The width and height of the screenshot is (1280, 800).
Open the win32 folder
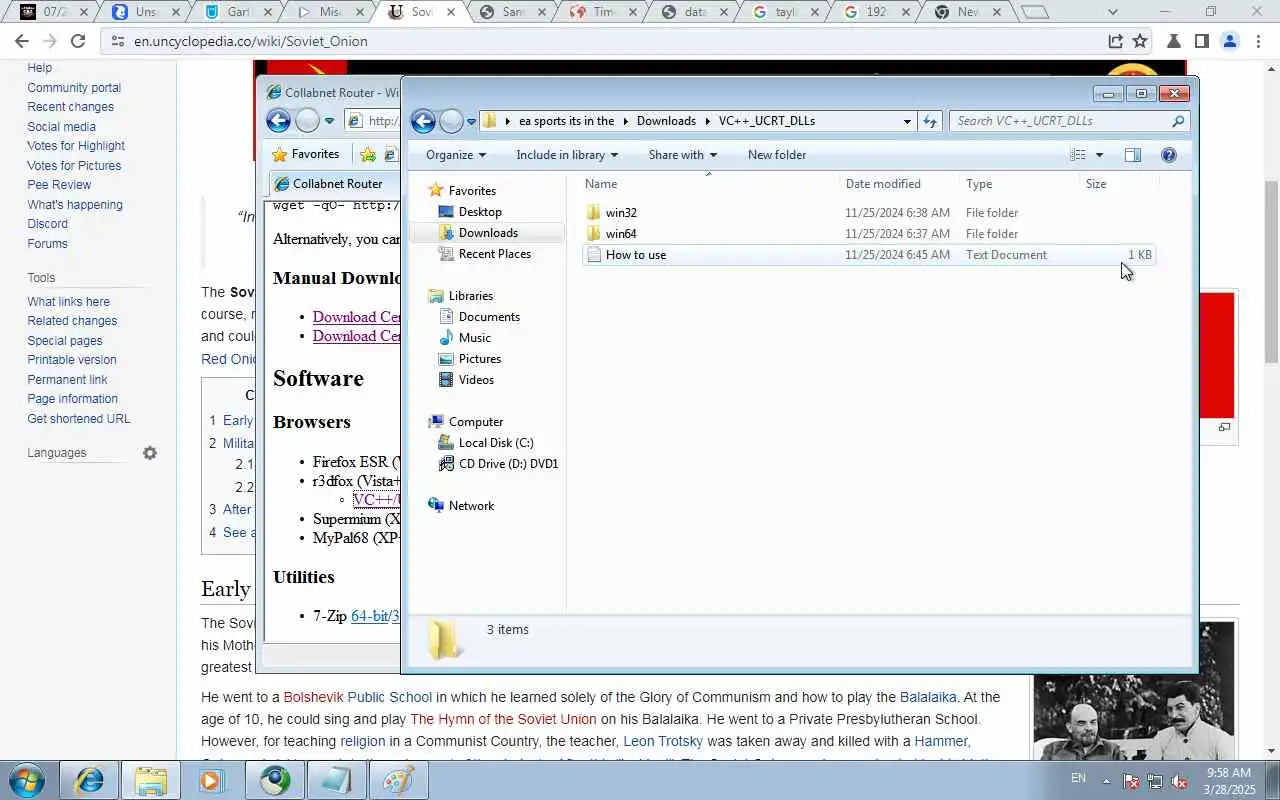[620, 213]
